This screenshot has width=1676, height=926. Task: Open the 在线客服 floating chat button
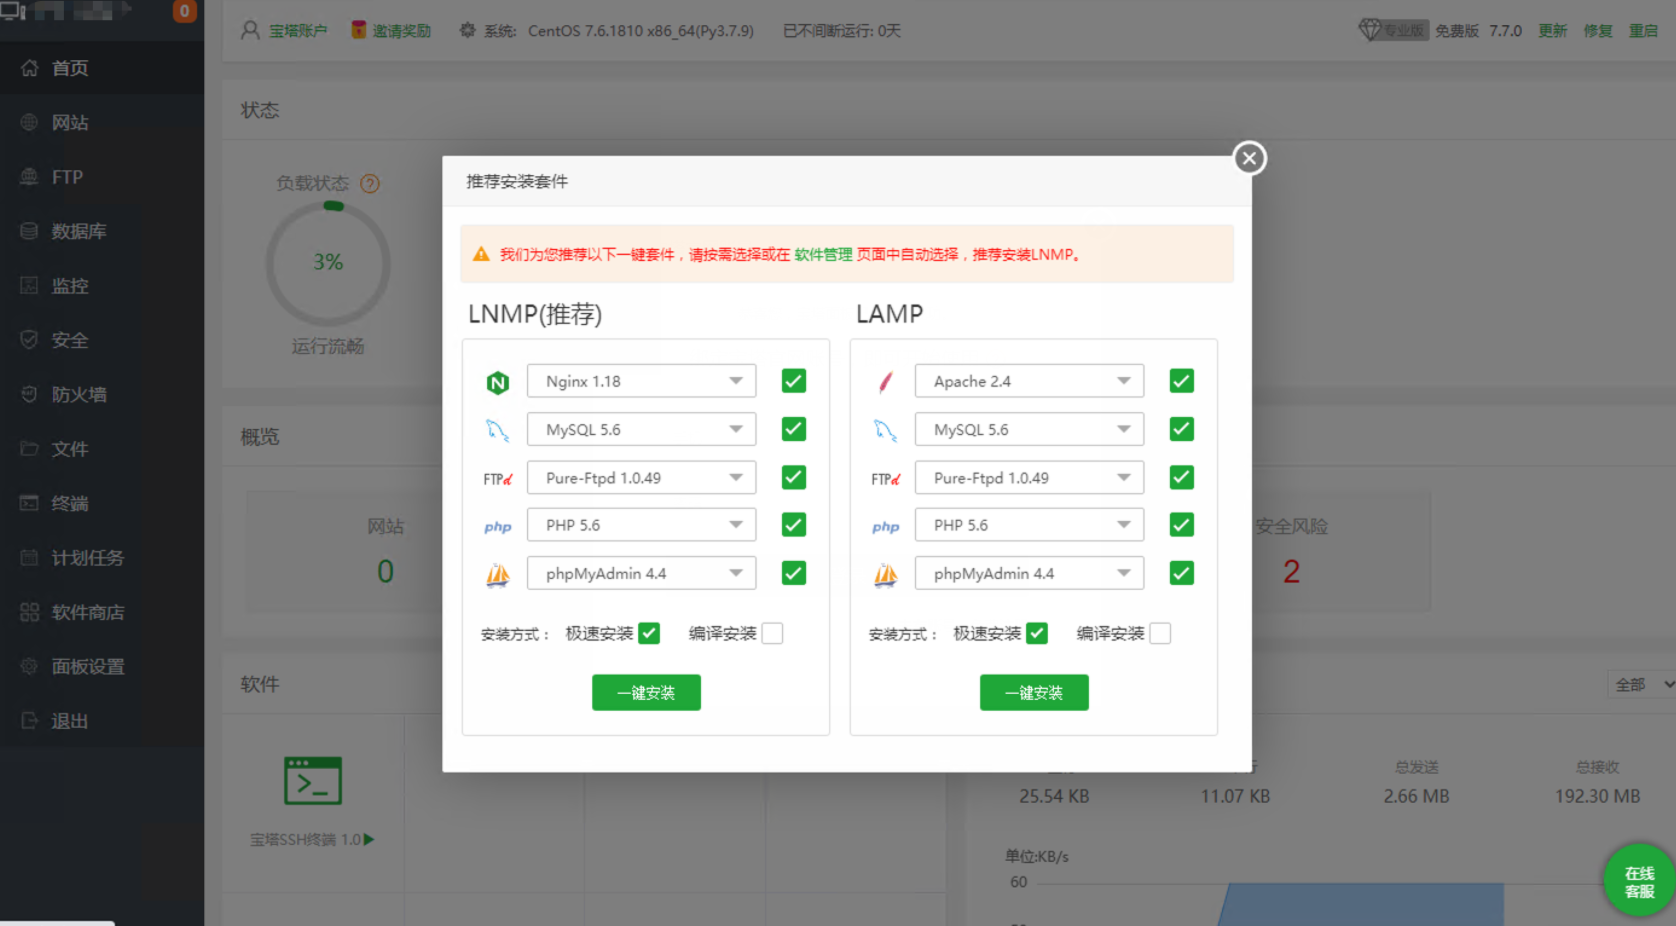pyautogui.click(x=1639, y=881)
